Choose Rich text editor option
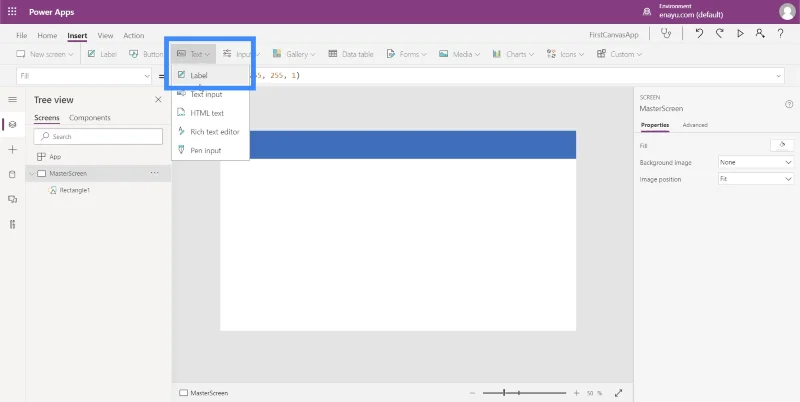Image resolution: width=800 pixels, height=402 pixels. tap(210, 132)
